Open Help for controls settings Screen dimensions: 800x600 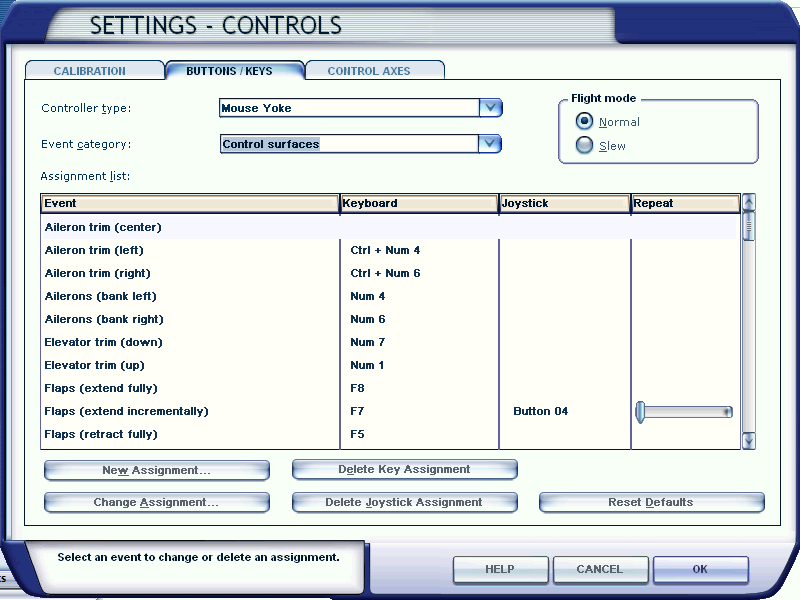tap(501, 569)
